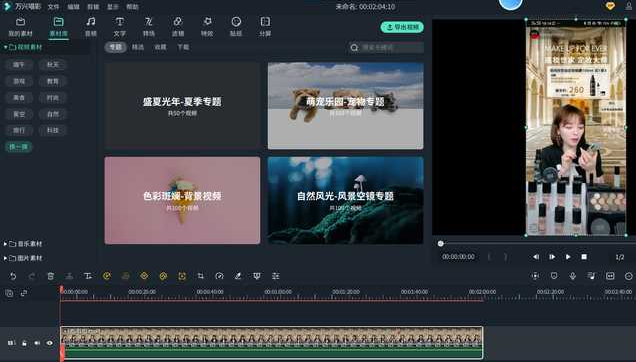Open the 帮助 menu

[x=132, y=7]
